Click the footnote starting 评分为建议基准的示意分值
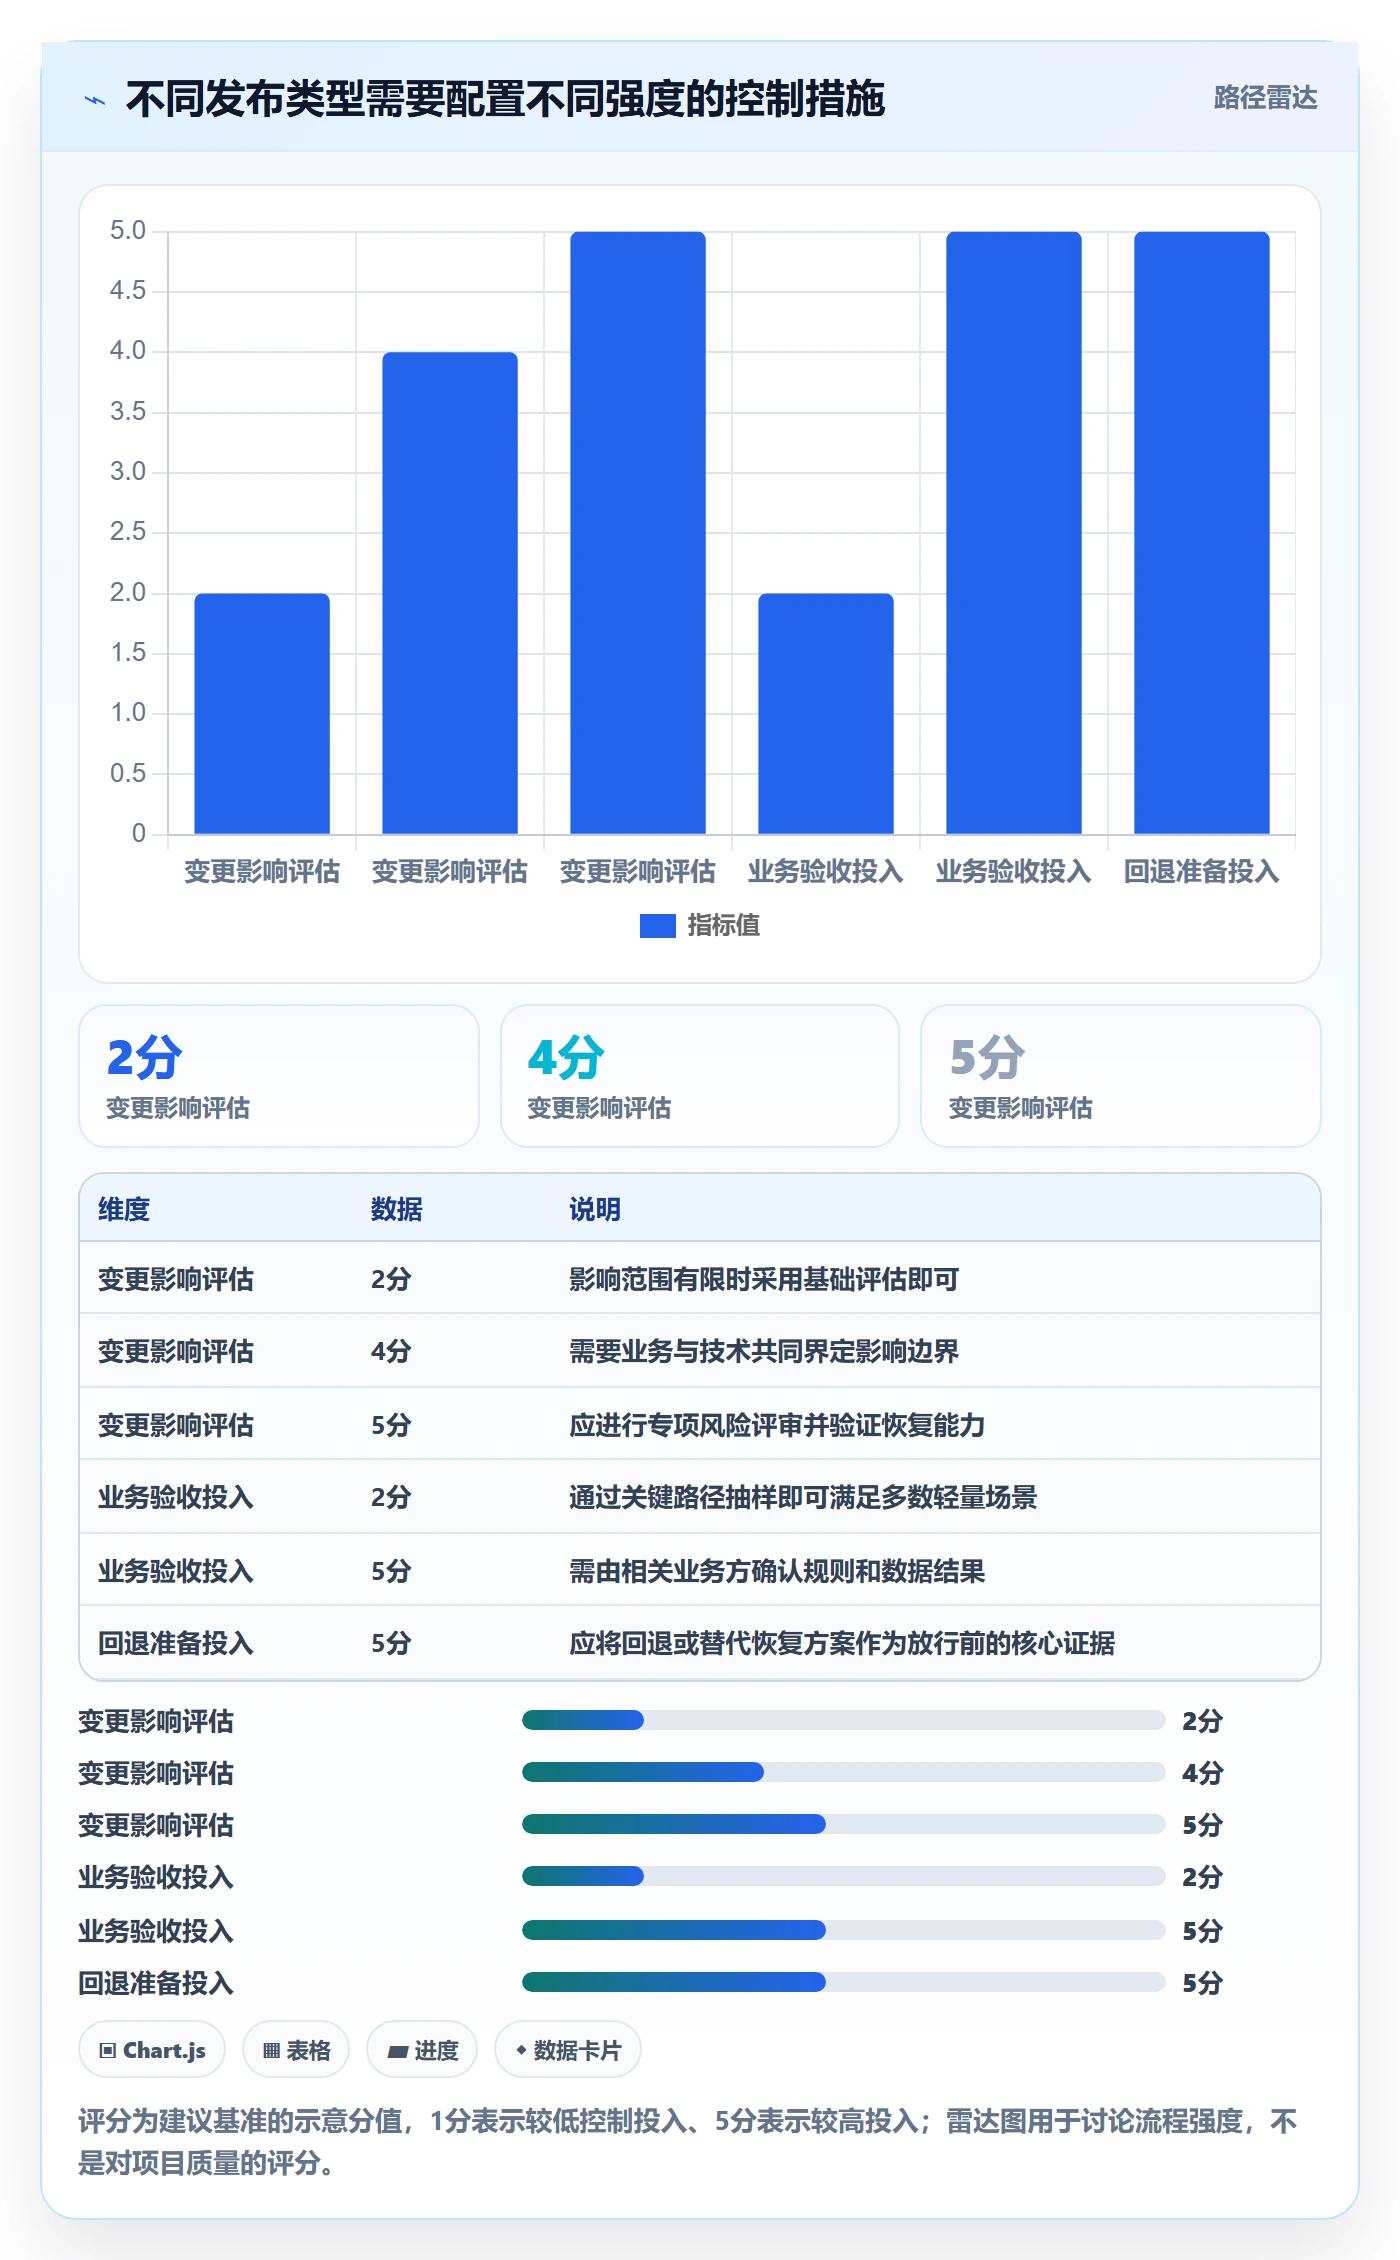The image size is (1400, 2260). 688,2142
